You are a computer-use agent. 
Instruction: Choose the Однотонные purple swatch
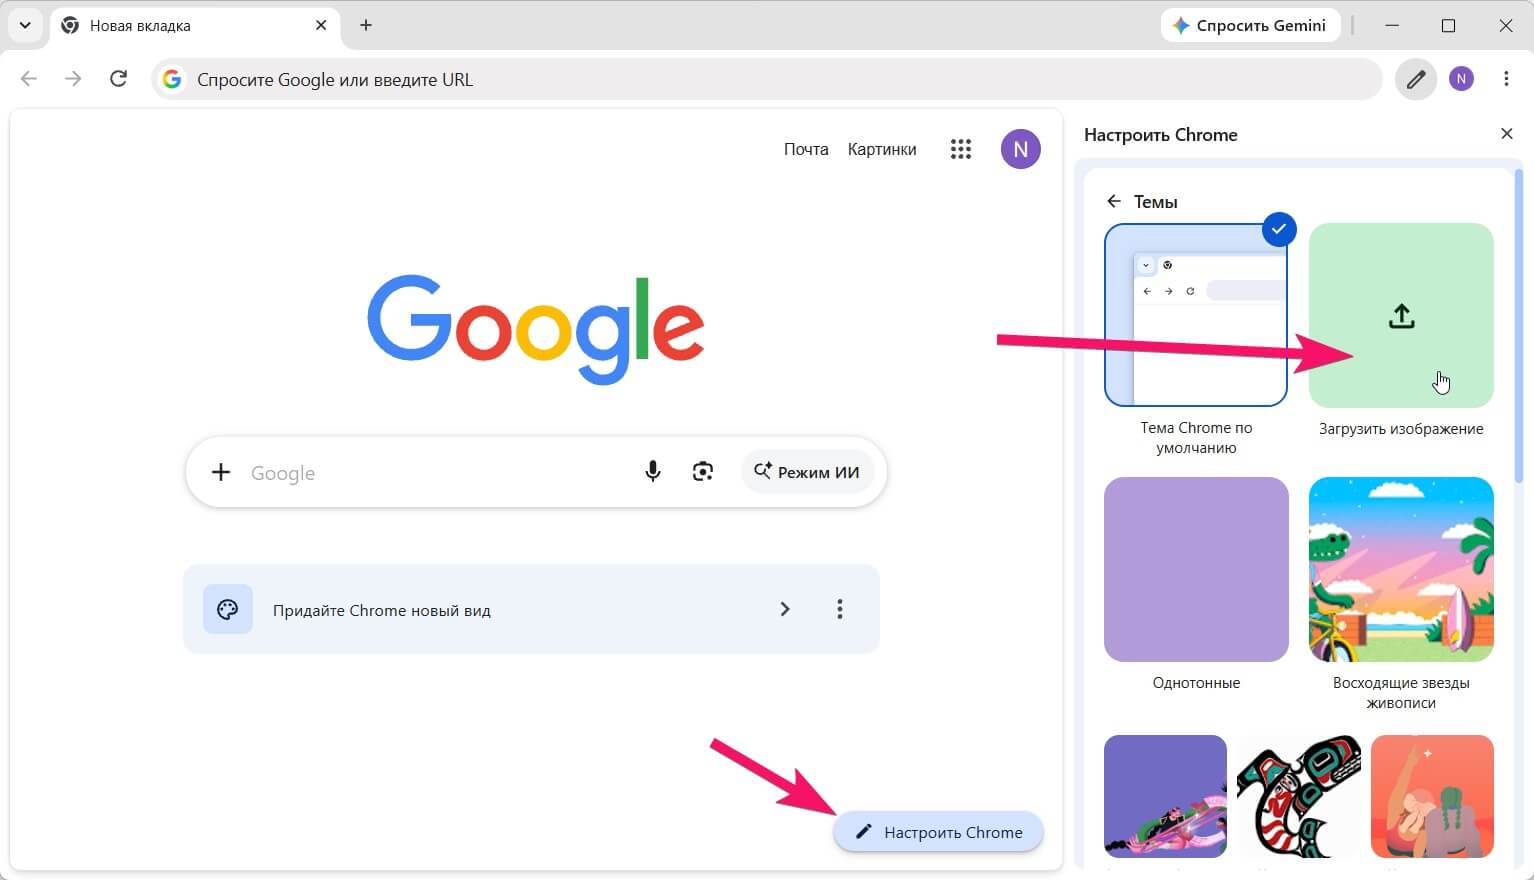tap(1196, 569)
